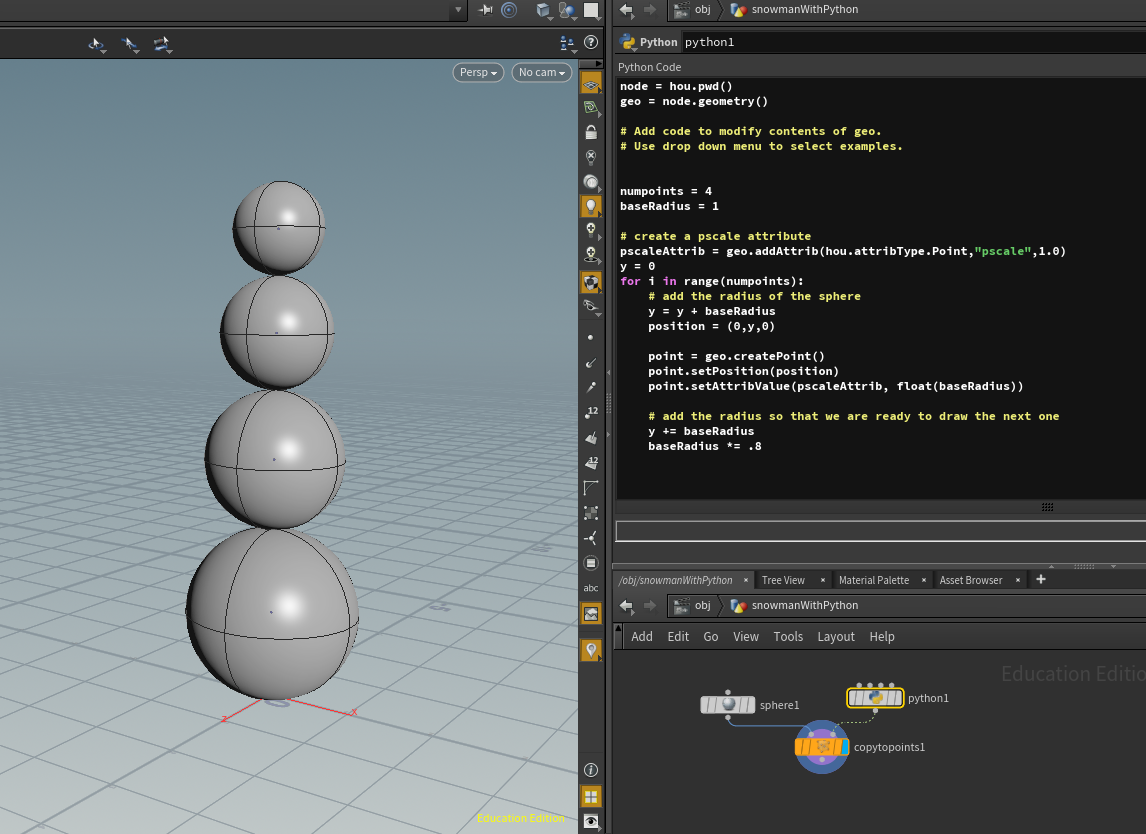Viewport: 1146px width, 834px height.
Task: Toggle the lock camera padlock icon
Action: tap(591, 132)
